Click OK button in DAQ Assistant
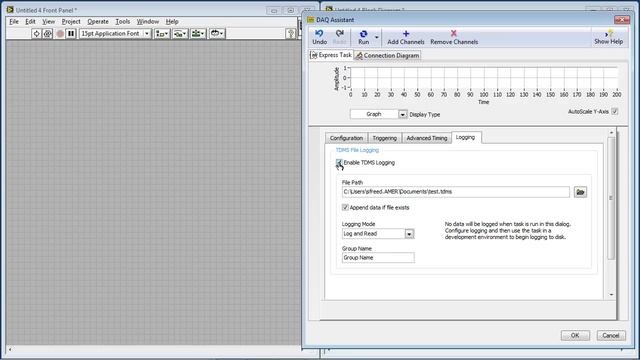Viewport: 640px width, 360px height. 575,336
